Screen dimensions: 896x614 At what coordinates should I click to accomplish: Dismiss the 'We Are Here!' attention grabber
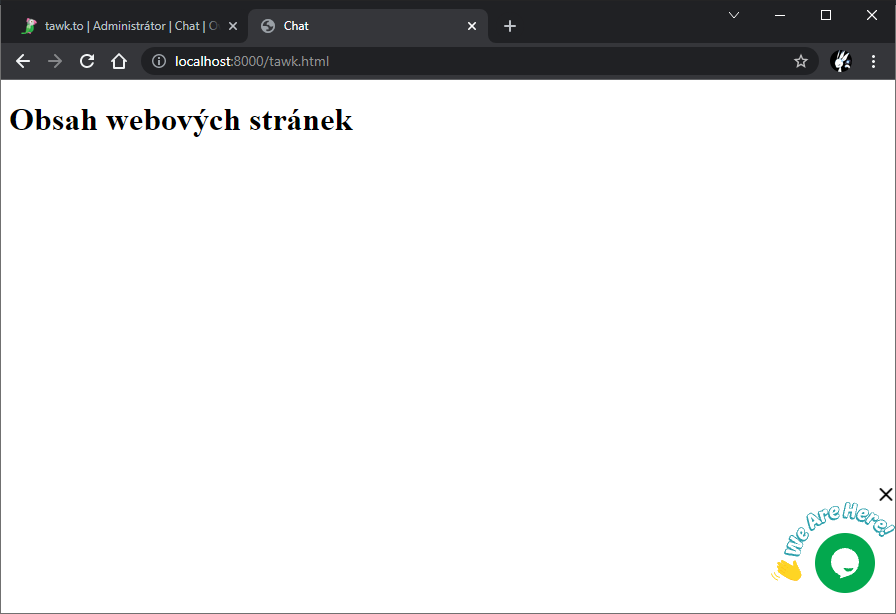tap(885, 494)
